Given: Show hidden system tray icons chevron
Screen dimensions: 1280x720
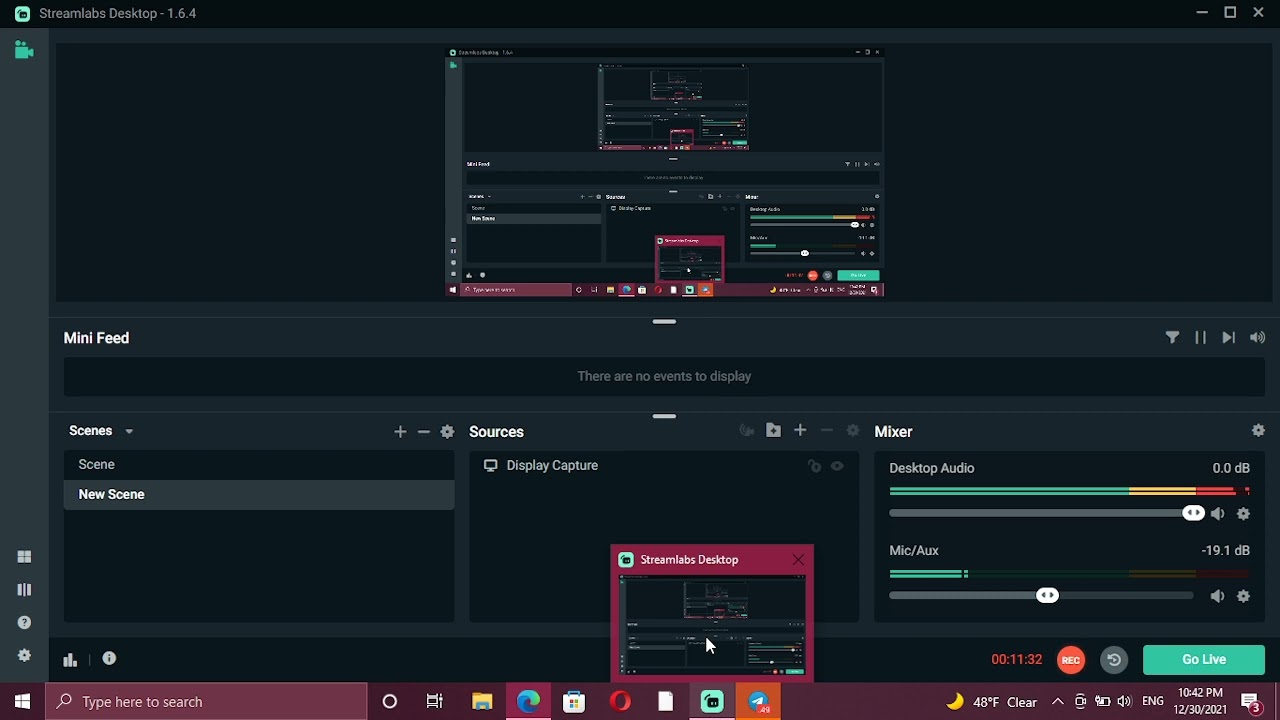Looking at the screenshot, I should tap(1057, 702).
